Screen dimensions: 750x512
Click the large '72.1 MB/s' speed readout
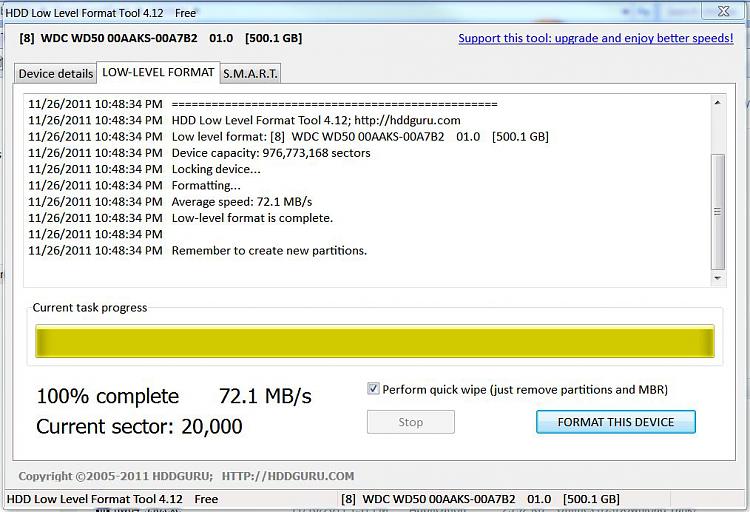(265, 396)
